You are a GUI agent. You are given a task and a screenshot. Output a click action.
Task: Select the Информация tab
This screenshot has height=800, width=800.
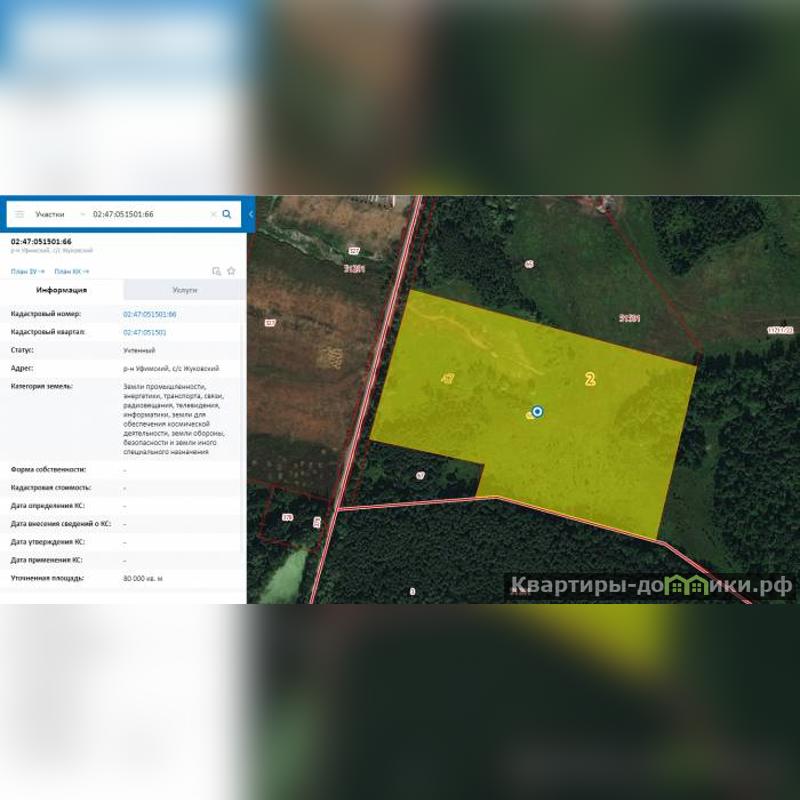pos(62,290)
